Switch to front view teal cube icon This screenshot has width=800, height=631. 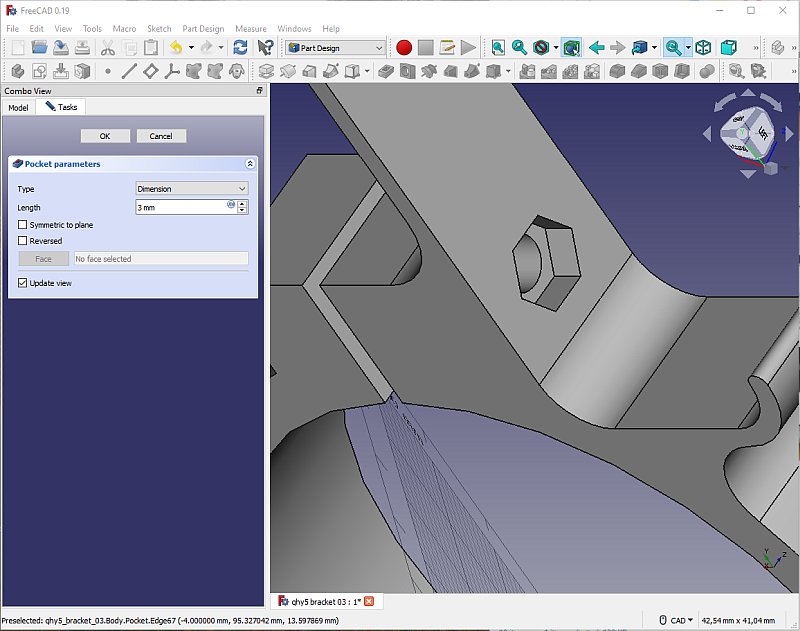coord(729,48)
